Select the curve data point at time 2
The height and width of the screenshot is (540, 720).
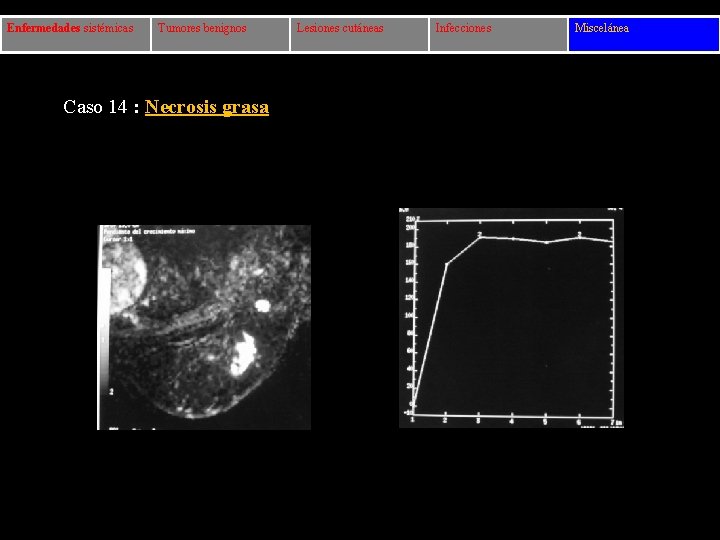446,264
